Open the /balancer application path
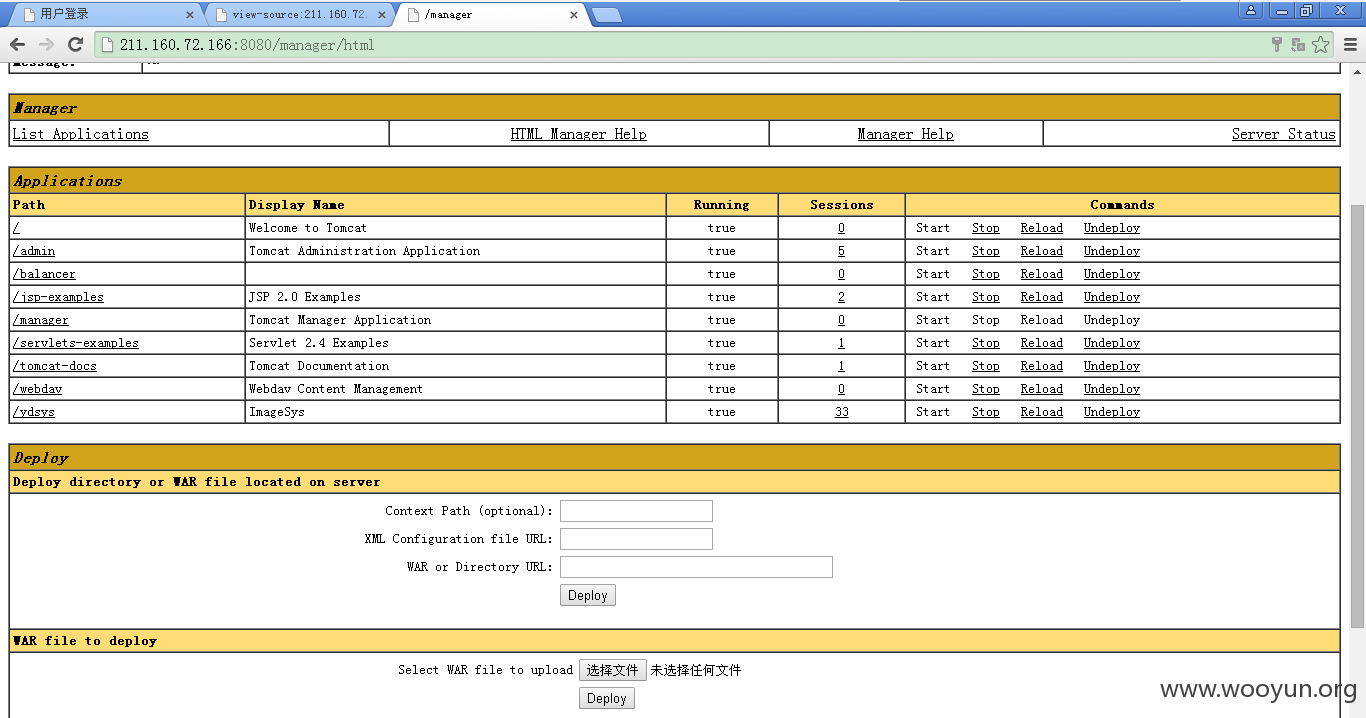1366x718 pixels. 44,274
